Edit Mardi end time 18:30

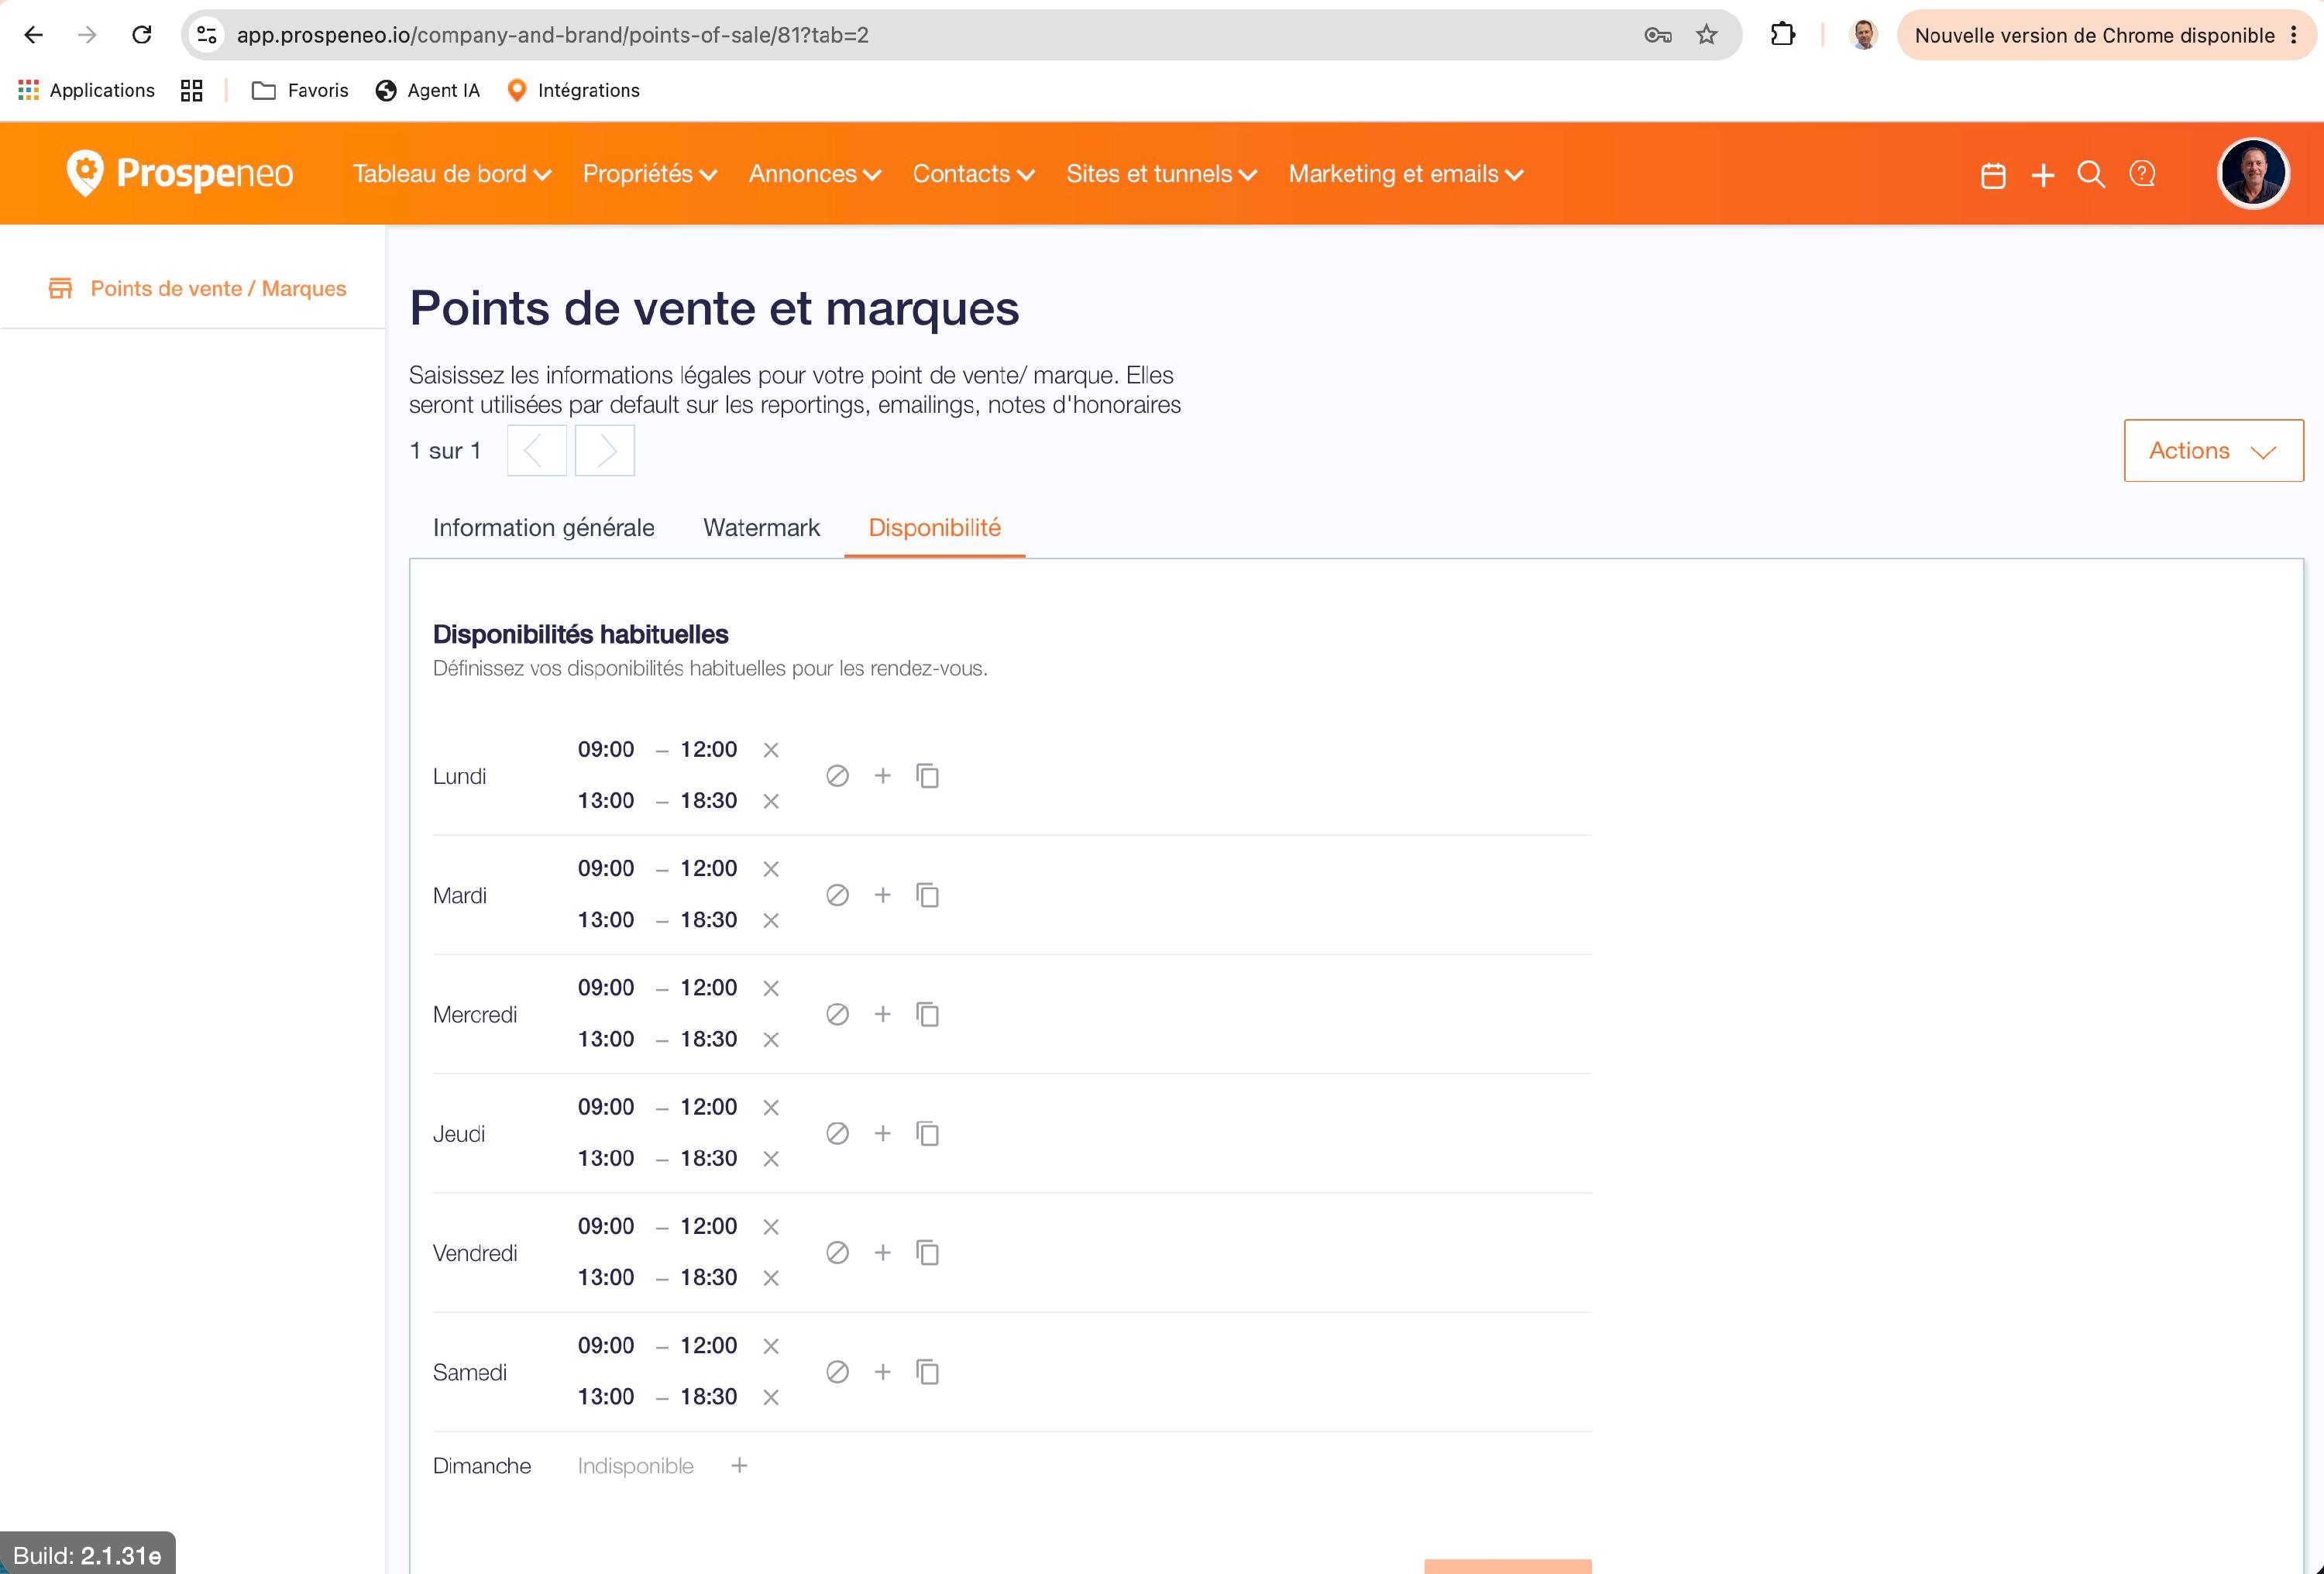click(708, 919)
